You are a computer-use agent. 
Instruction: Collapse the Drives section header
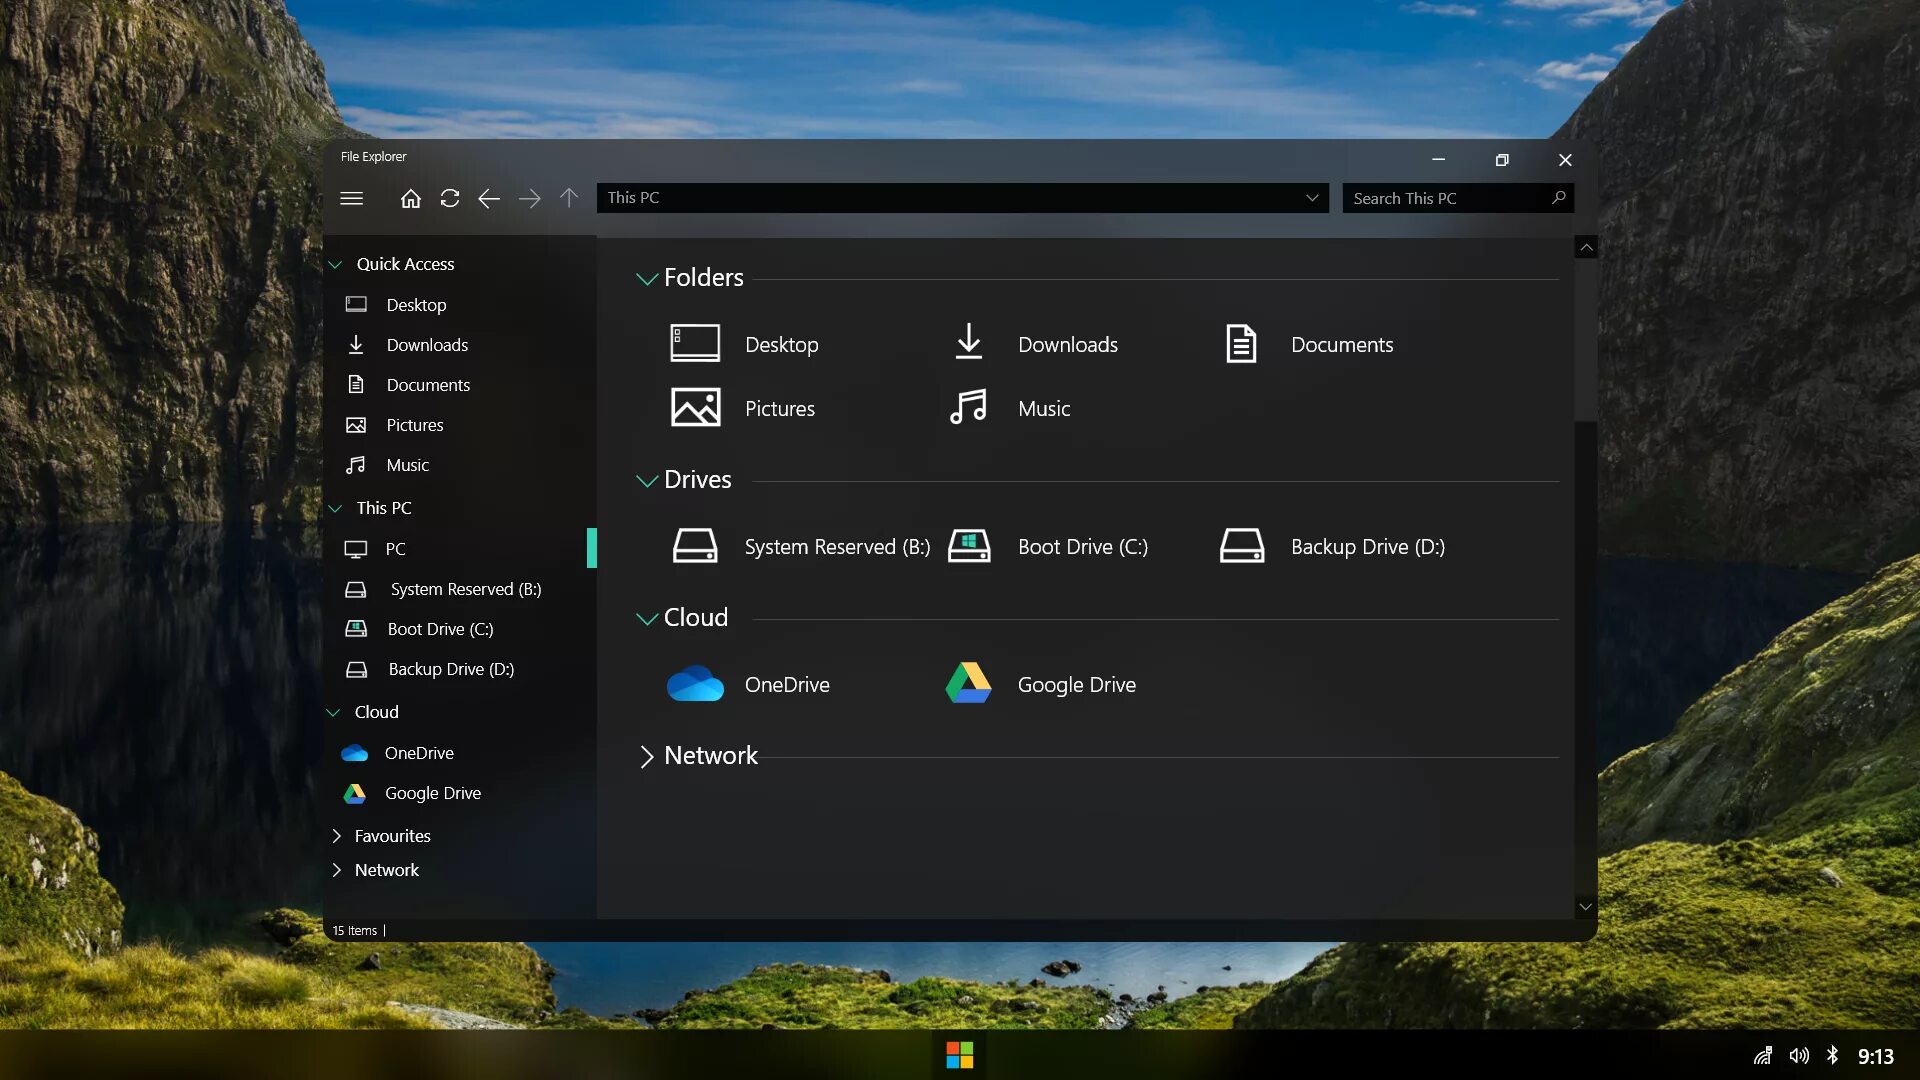point(647,480)
